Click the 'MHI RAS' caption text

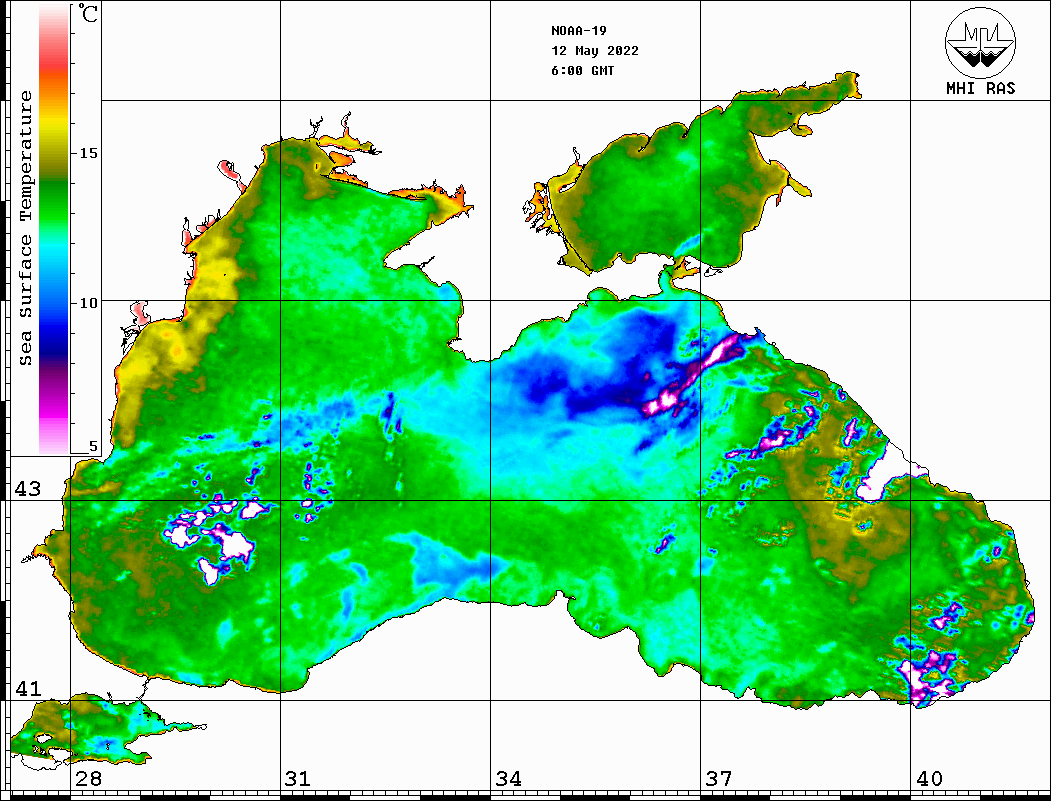[x=980, y=88]
